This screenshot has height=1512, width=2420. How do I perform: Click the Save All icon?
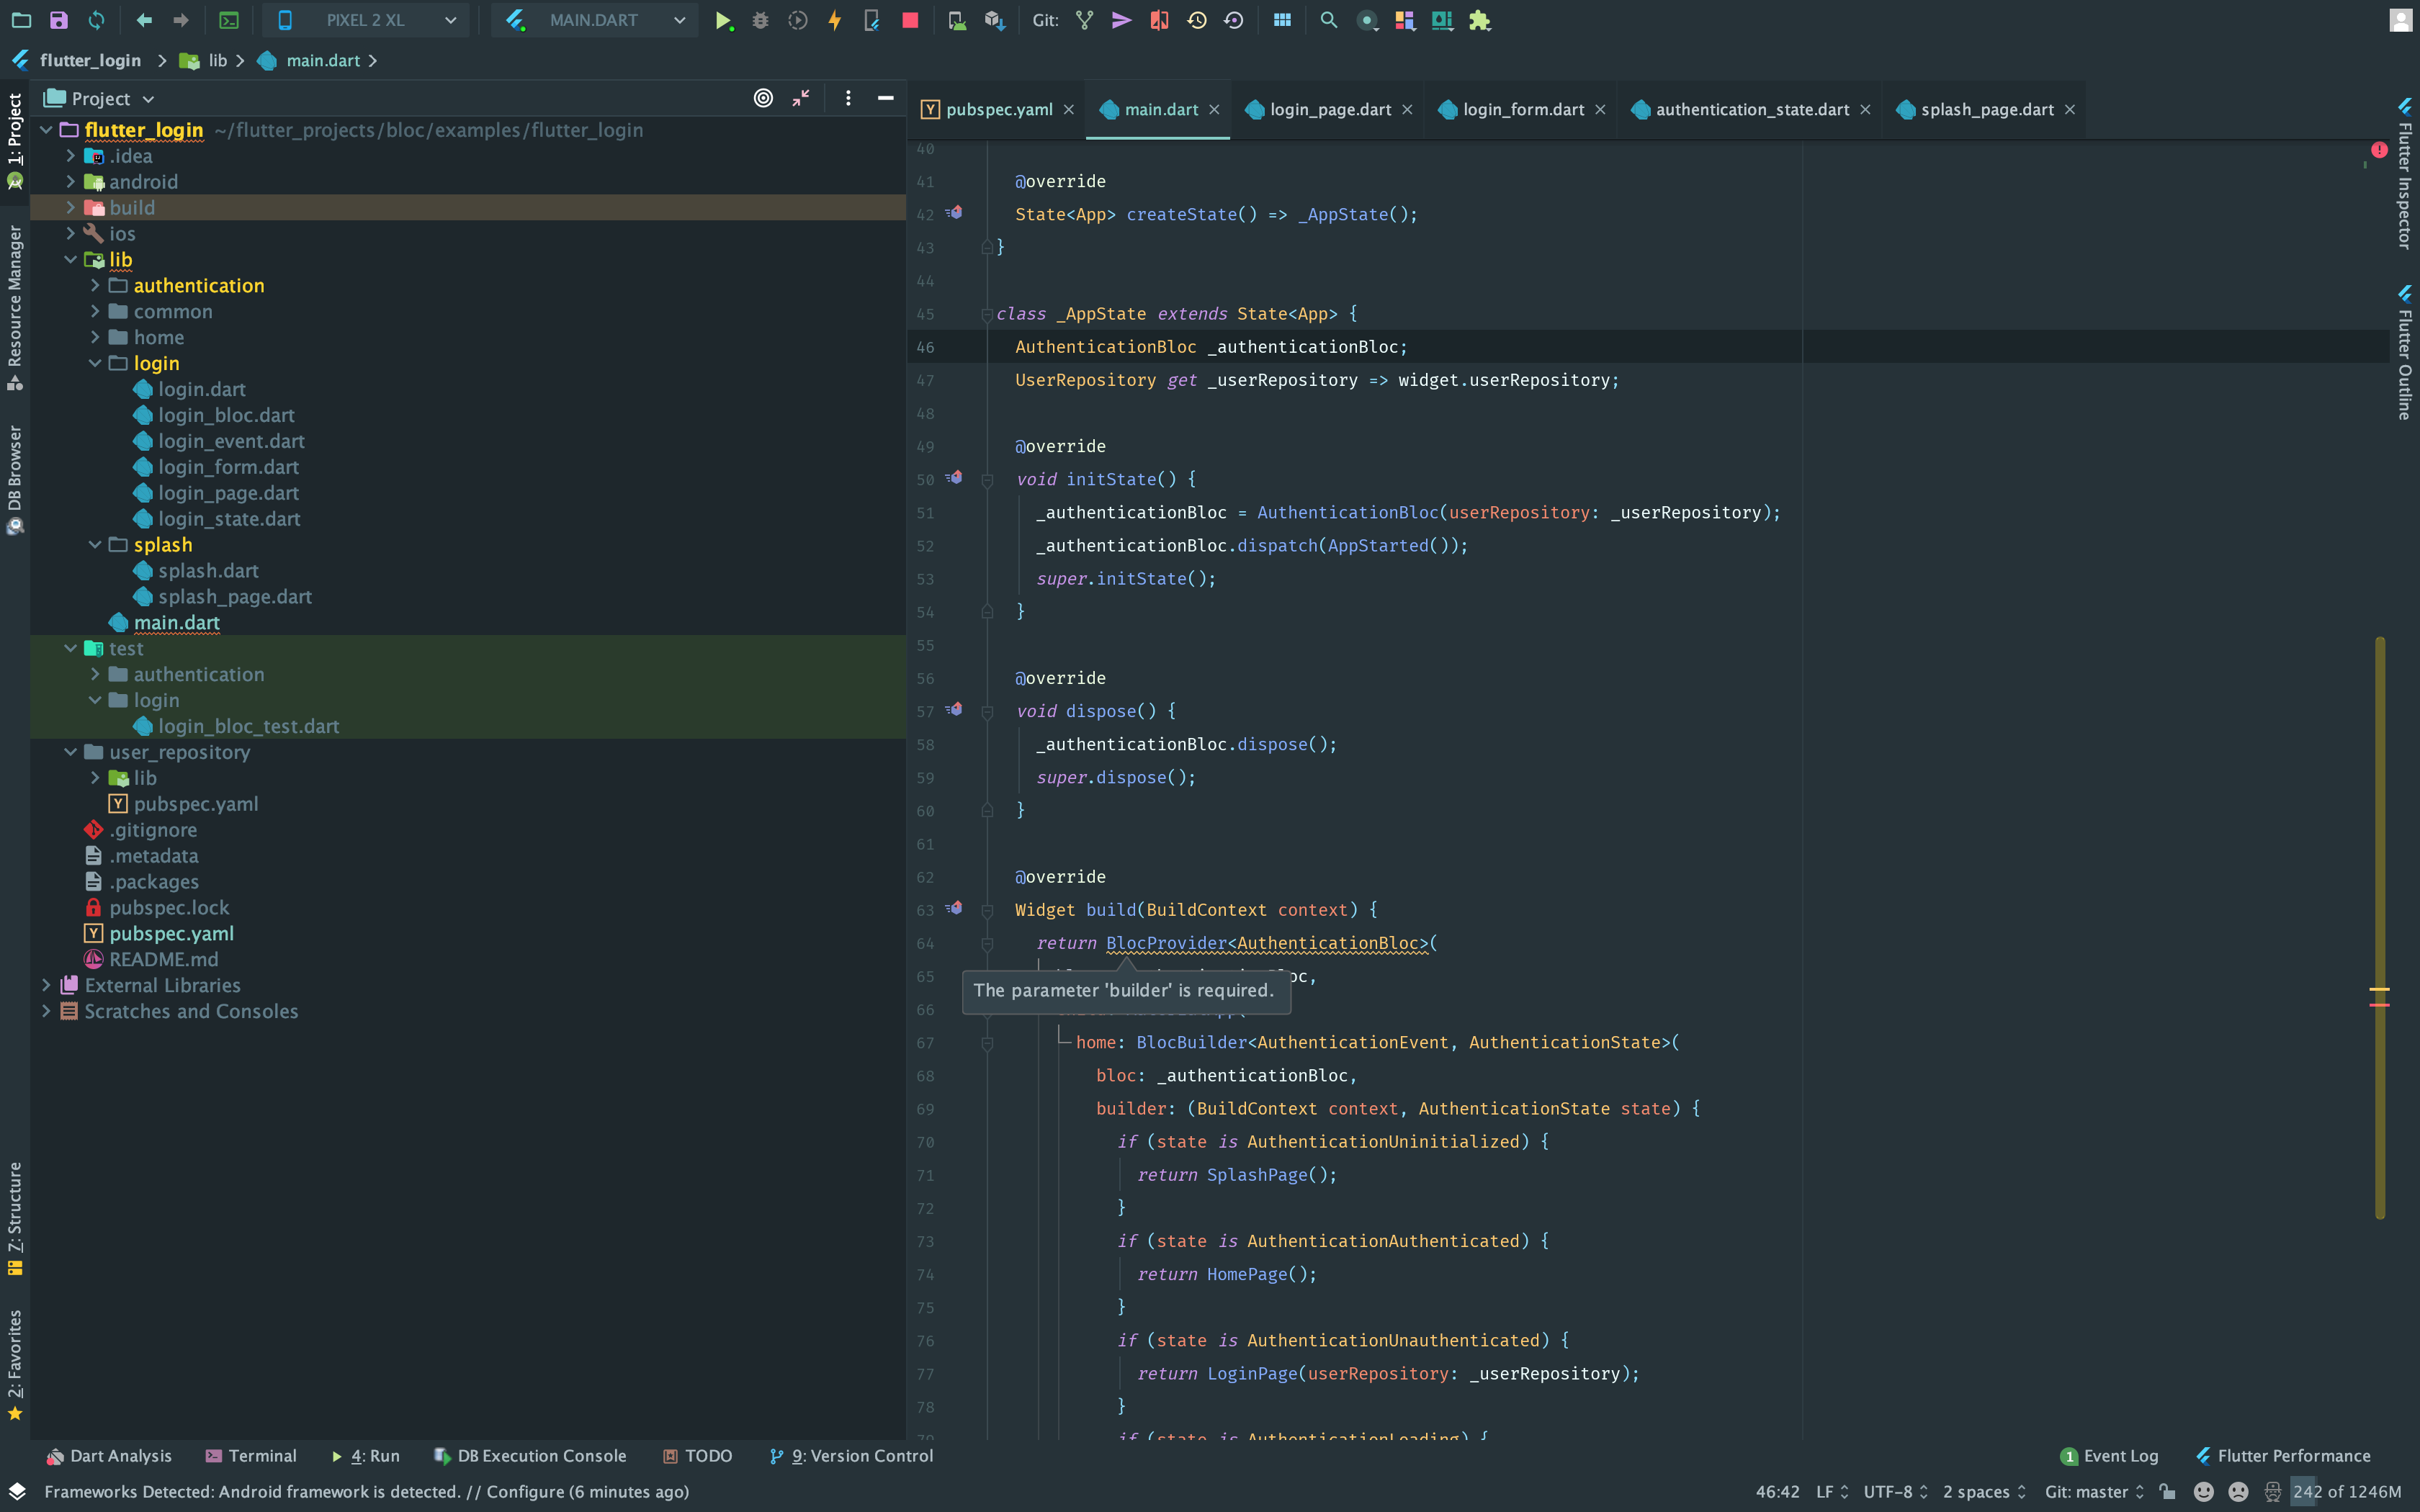point(58,20)
